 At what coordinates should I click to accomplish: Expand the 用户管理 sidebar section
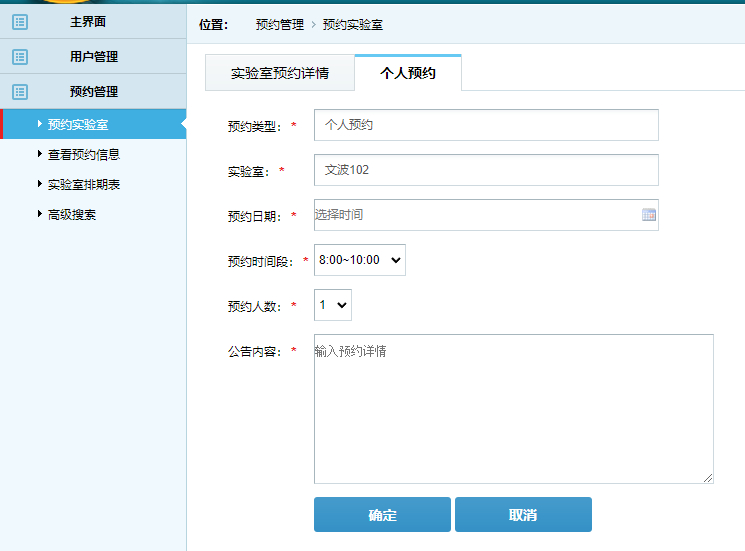pyautogui.click(x=93, y=57)
